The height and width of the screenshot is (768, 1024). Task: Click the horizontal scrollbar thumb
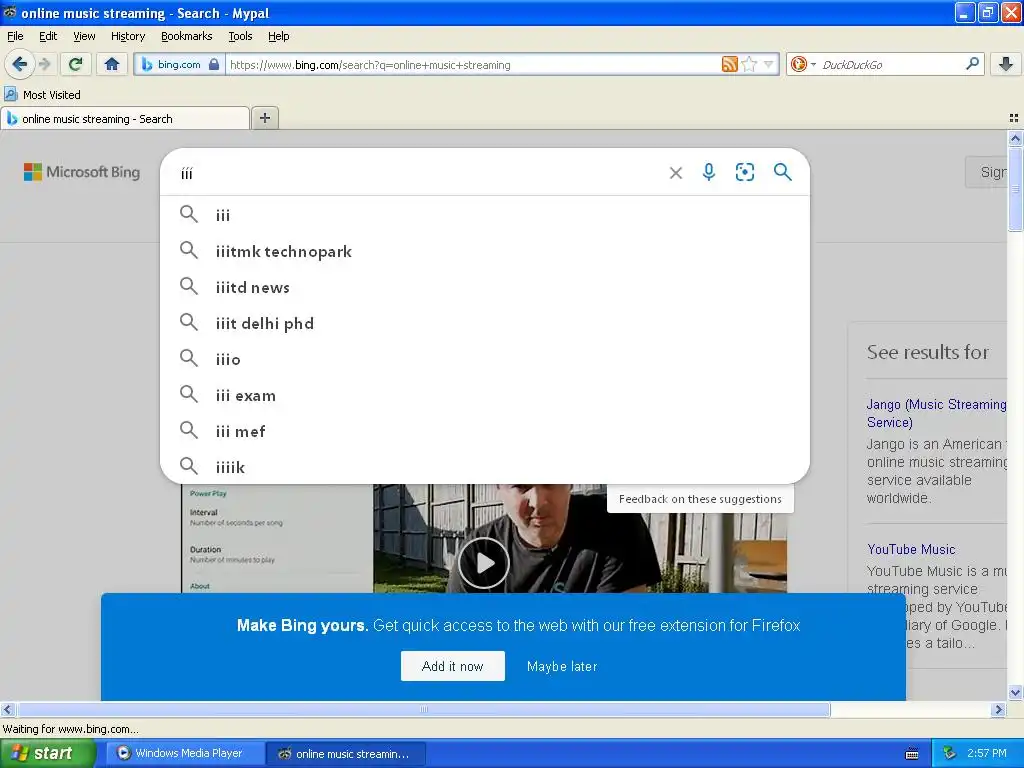point(423,709)
